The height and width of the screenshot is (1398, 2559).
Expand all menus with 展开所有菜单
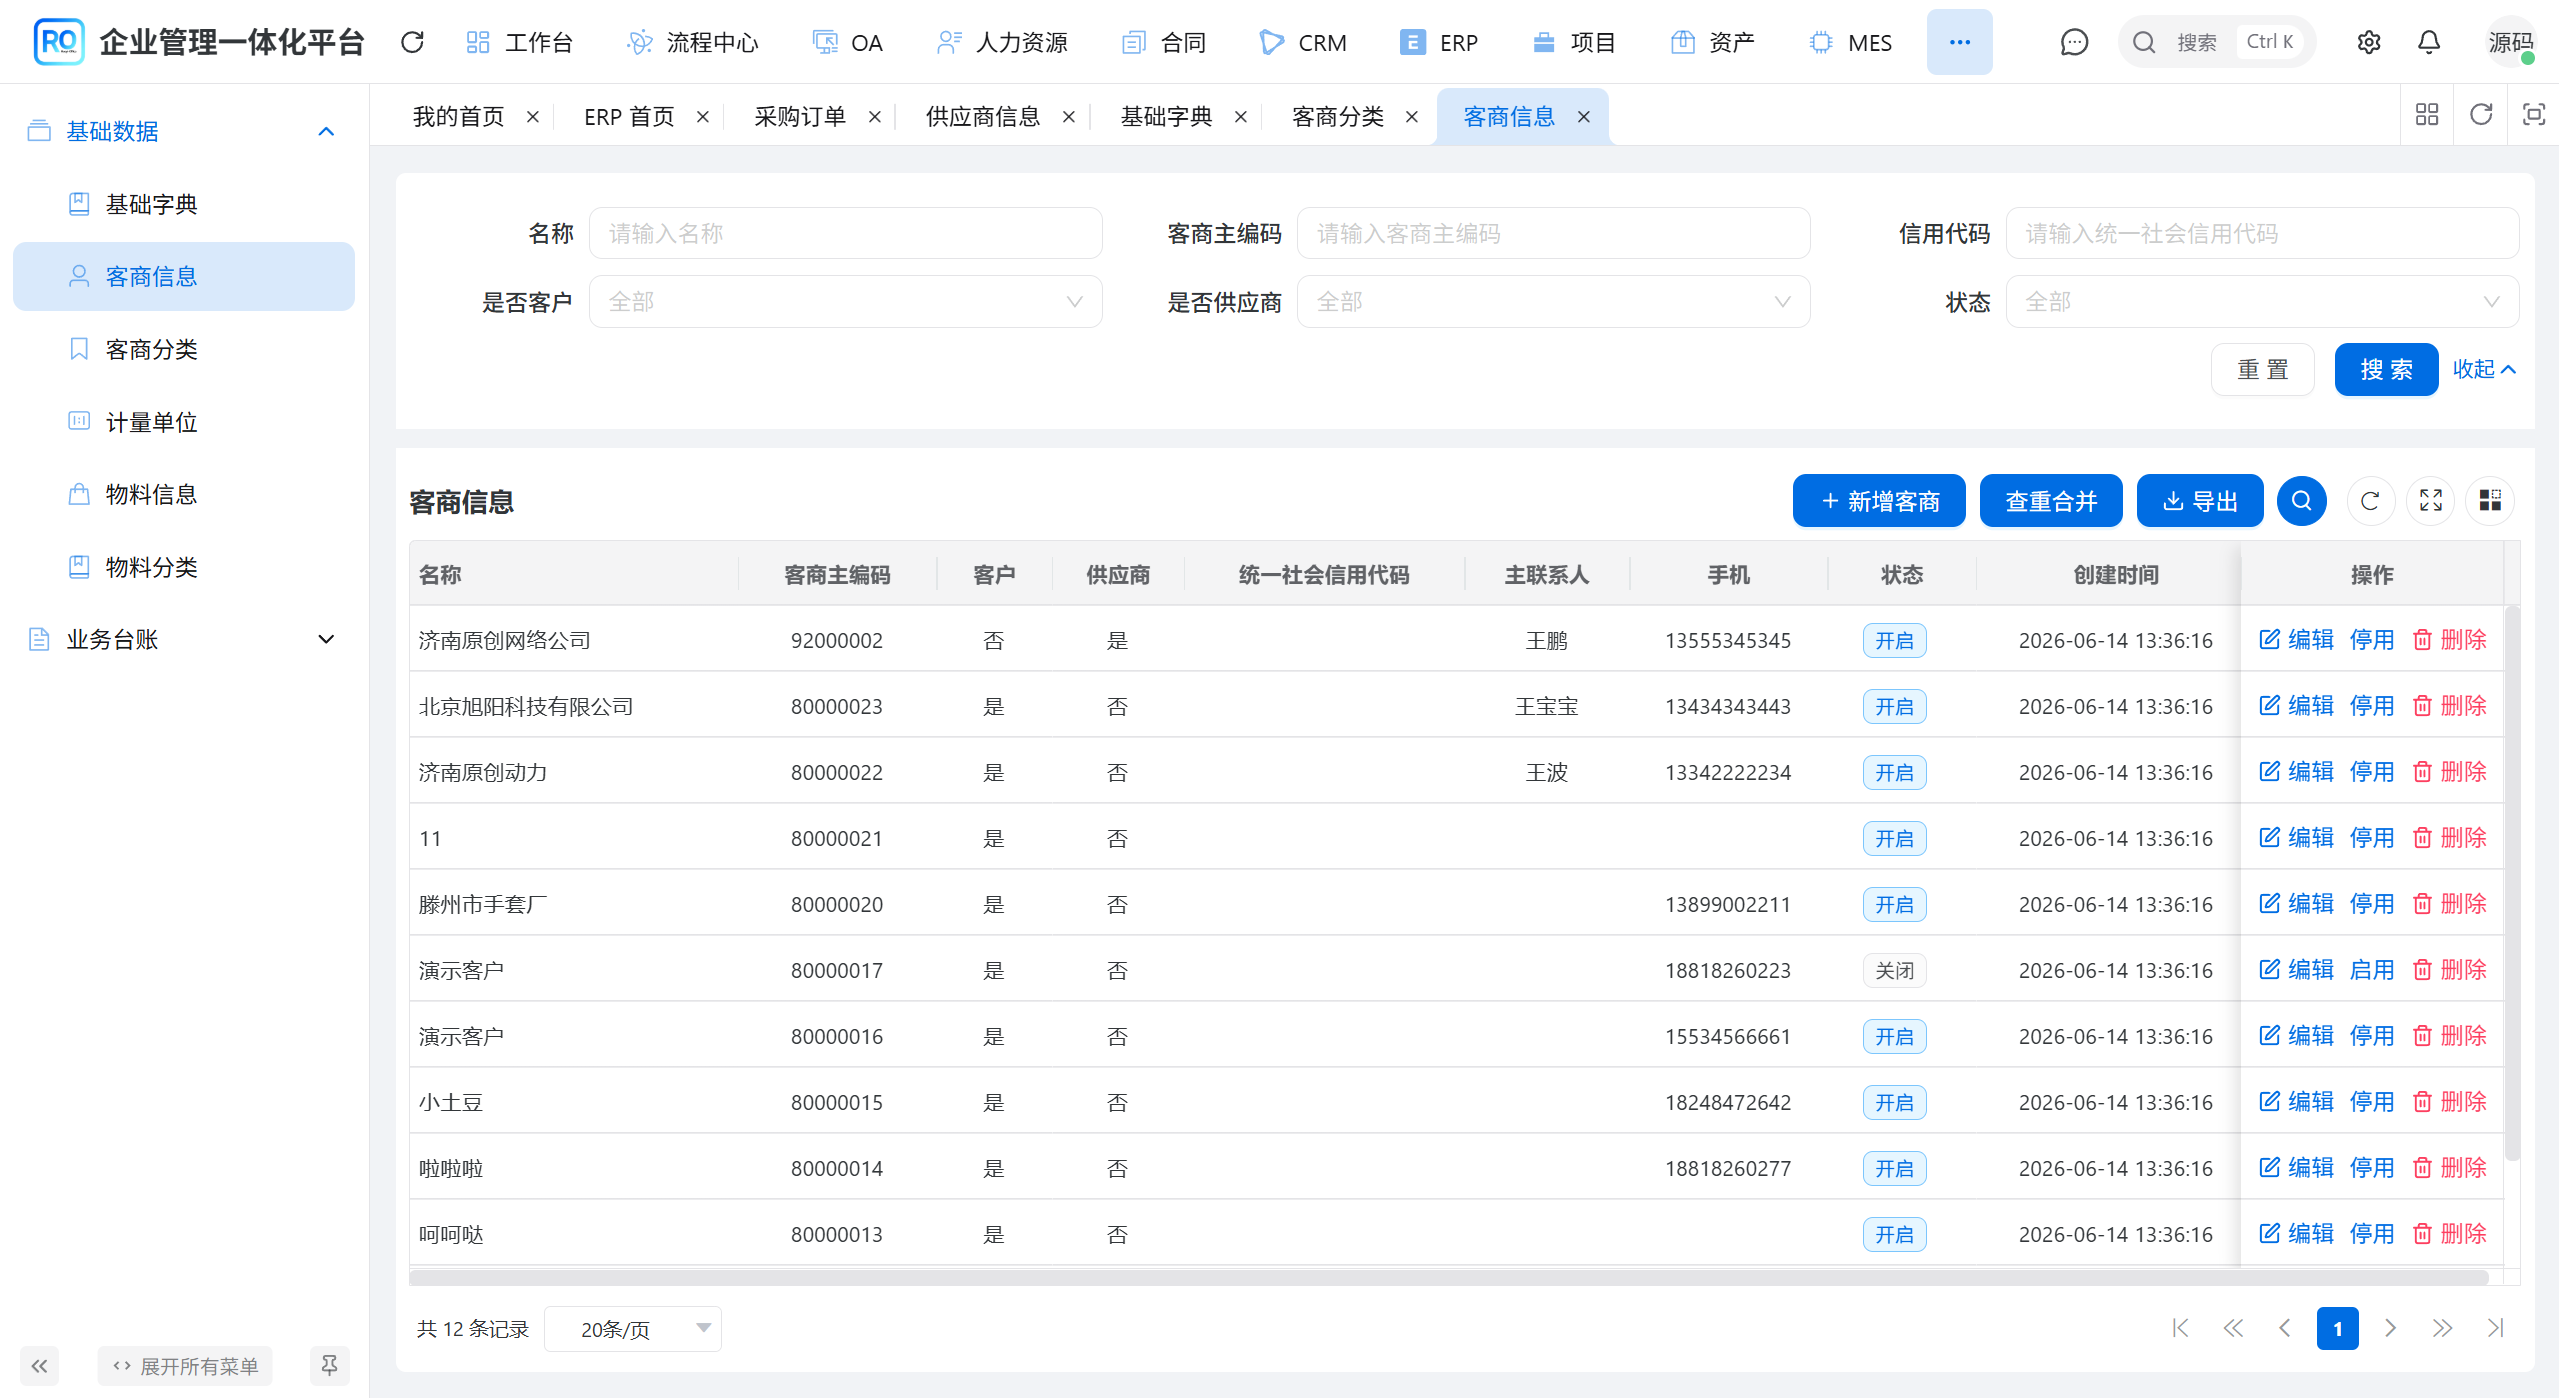185,1366
